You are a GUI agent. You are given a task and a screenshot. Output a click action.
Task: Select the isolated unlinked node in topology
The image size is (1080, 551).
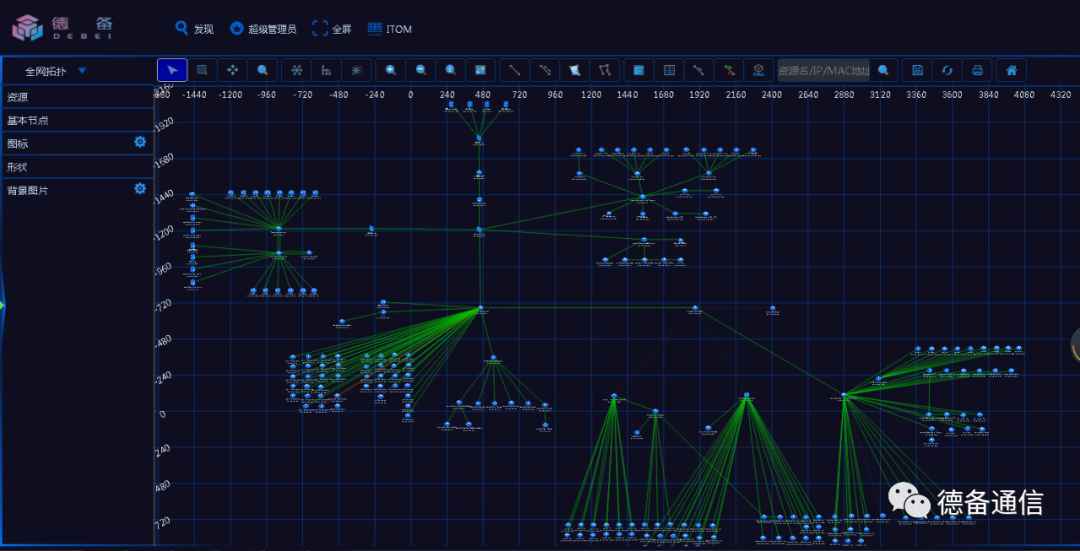pyautogui.click(x=773, y=309)
